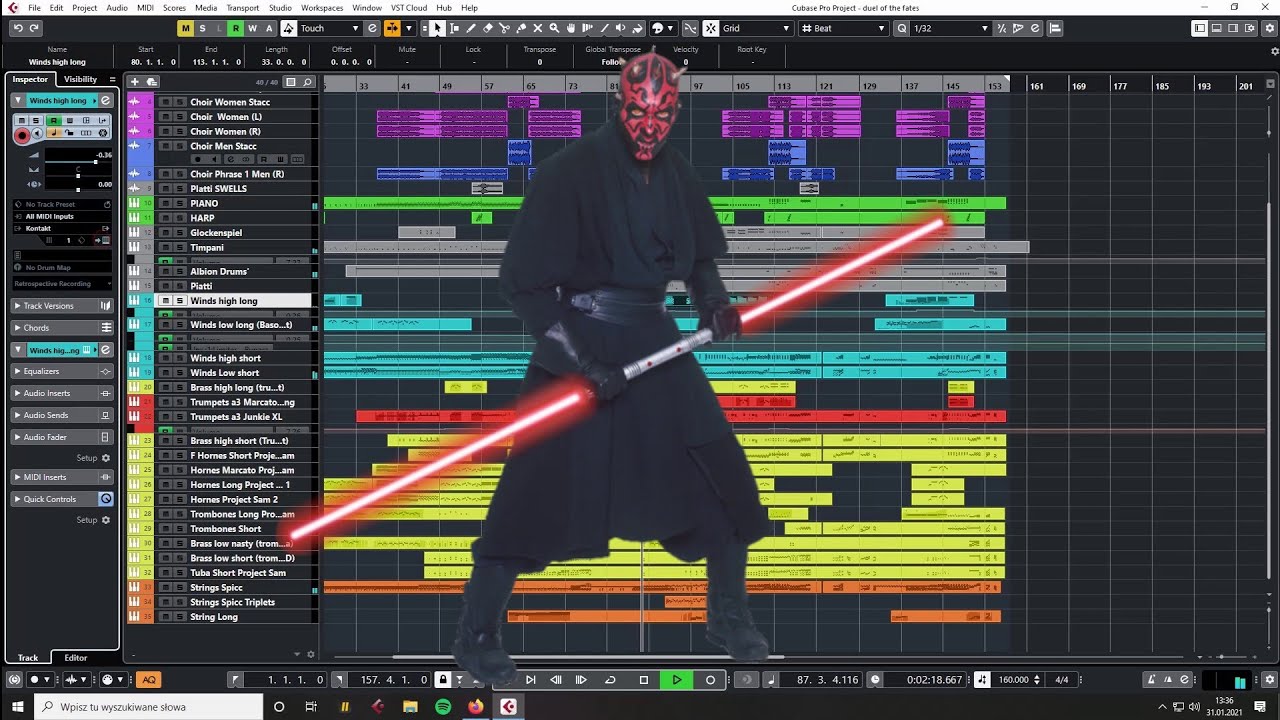Click the inspector volume fader slider
The image size is (1280, 720).
tap(78, 162)
